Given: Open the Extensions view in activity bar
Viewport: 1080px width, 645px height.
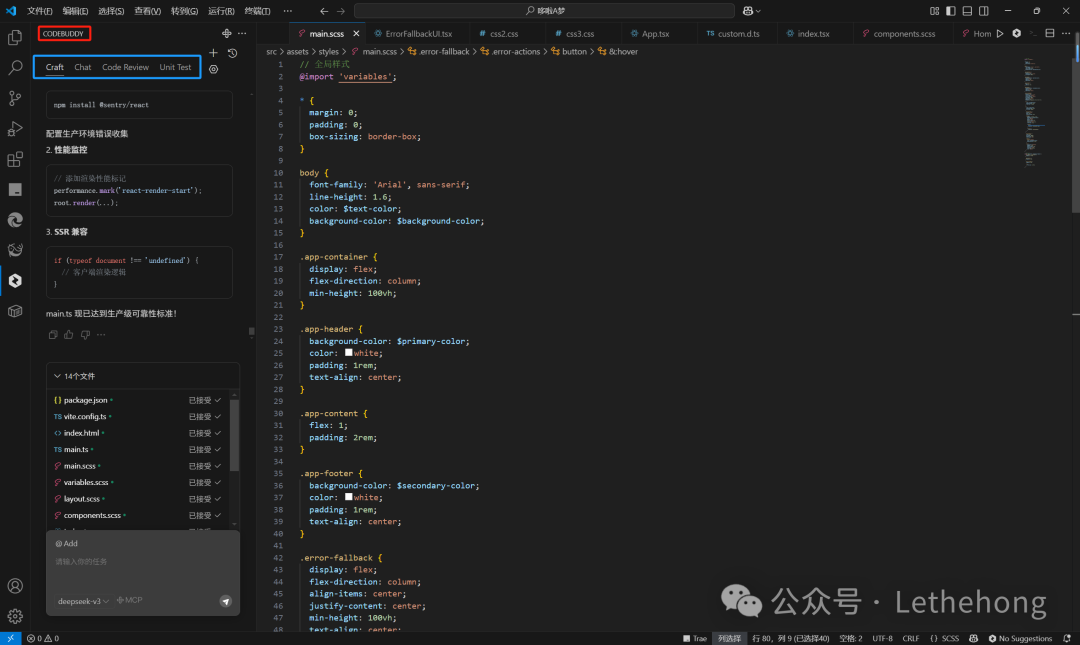Looking at the screenshot, I should point(15,159).
